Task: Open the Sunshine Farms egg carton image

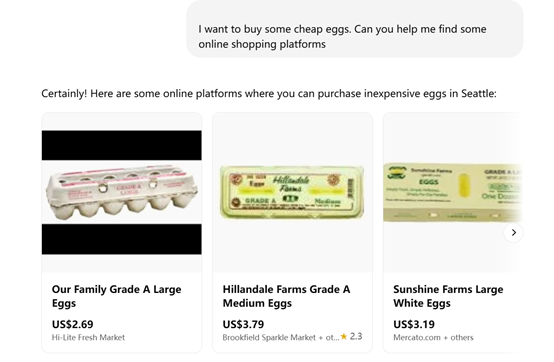Action: [452, 192]
